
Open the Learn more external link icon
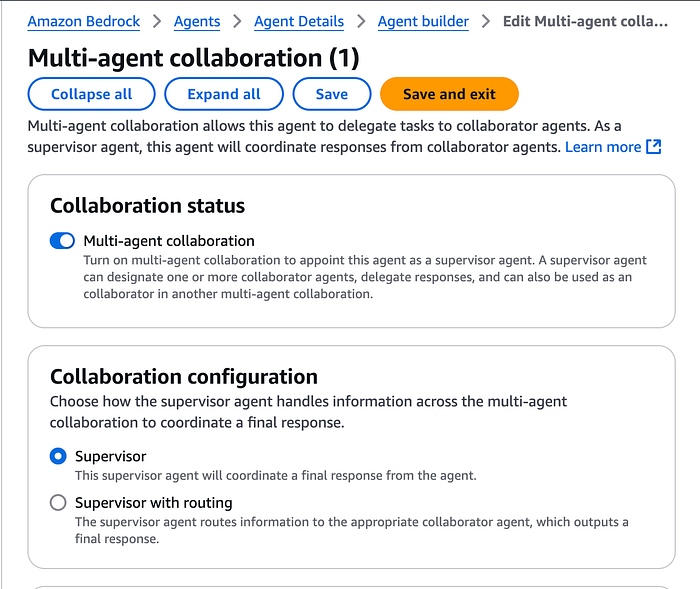[654, 146]
